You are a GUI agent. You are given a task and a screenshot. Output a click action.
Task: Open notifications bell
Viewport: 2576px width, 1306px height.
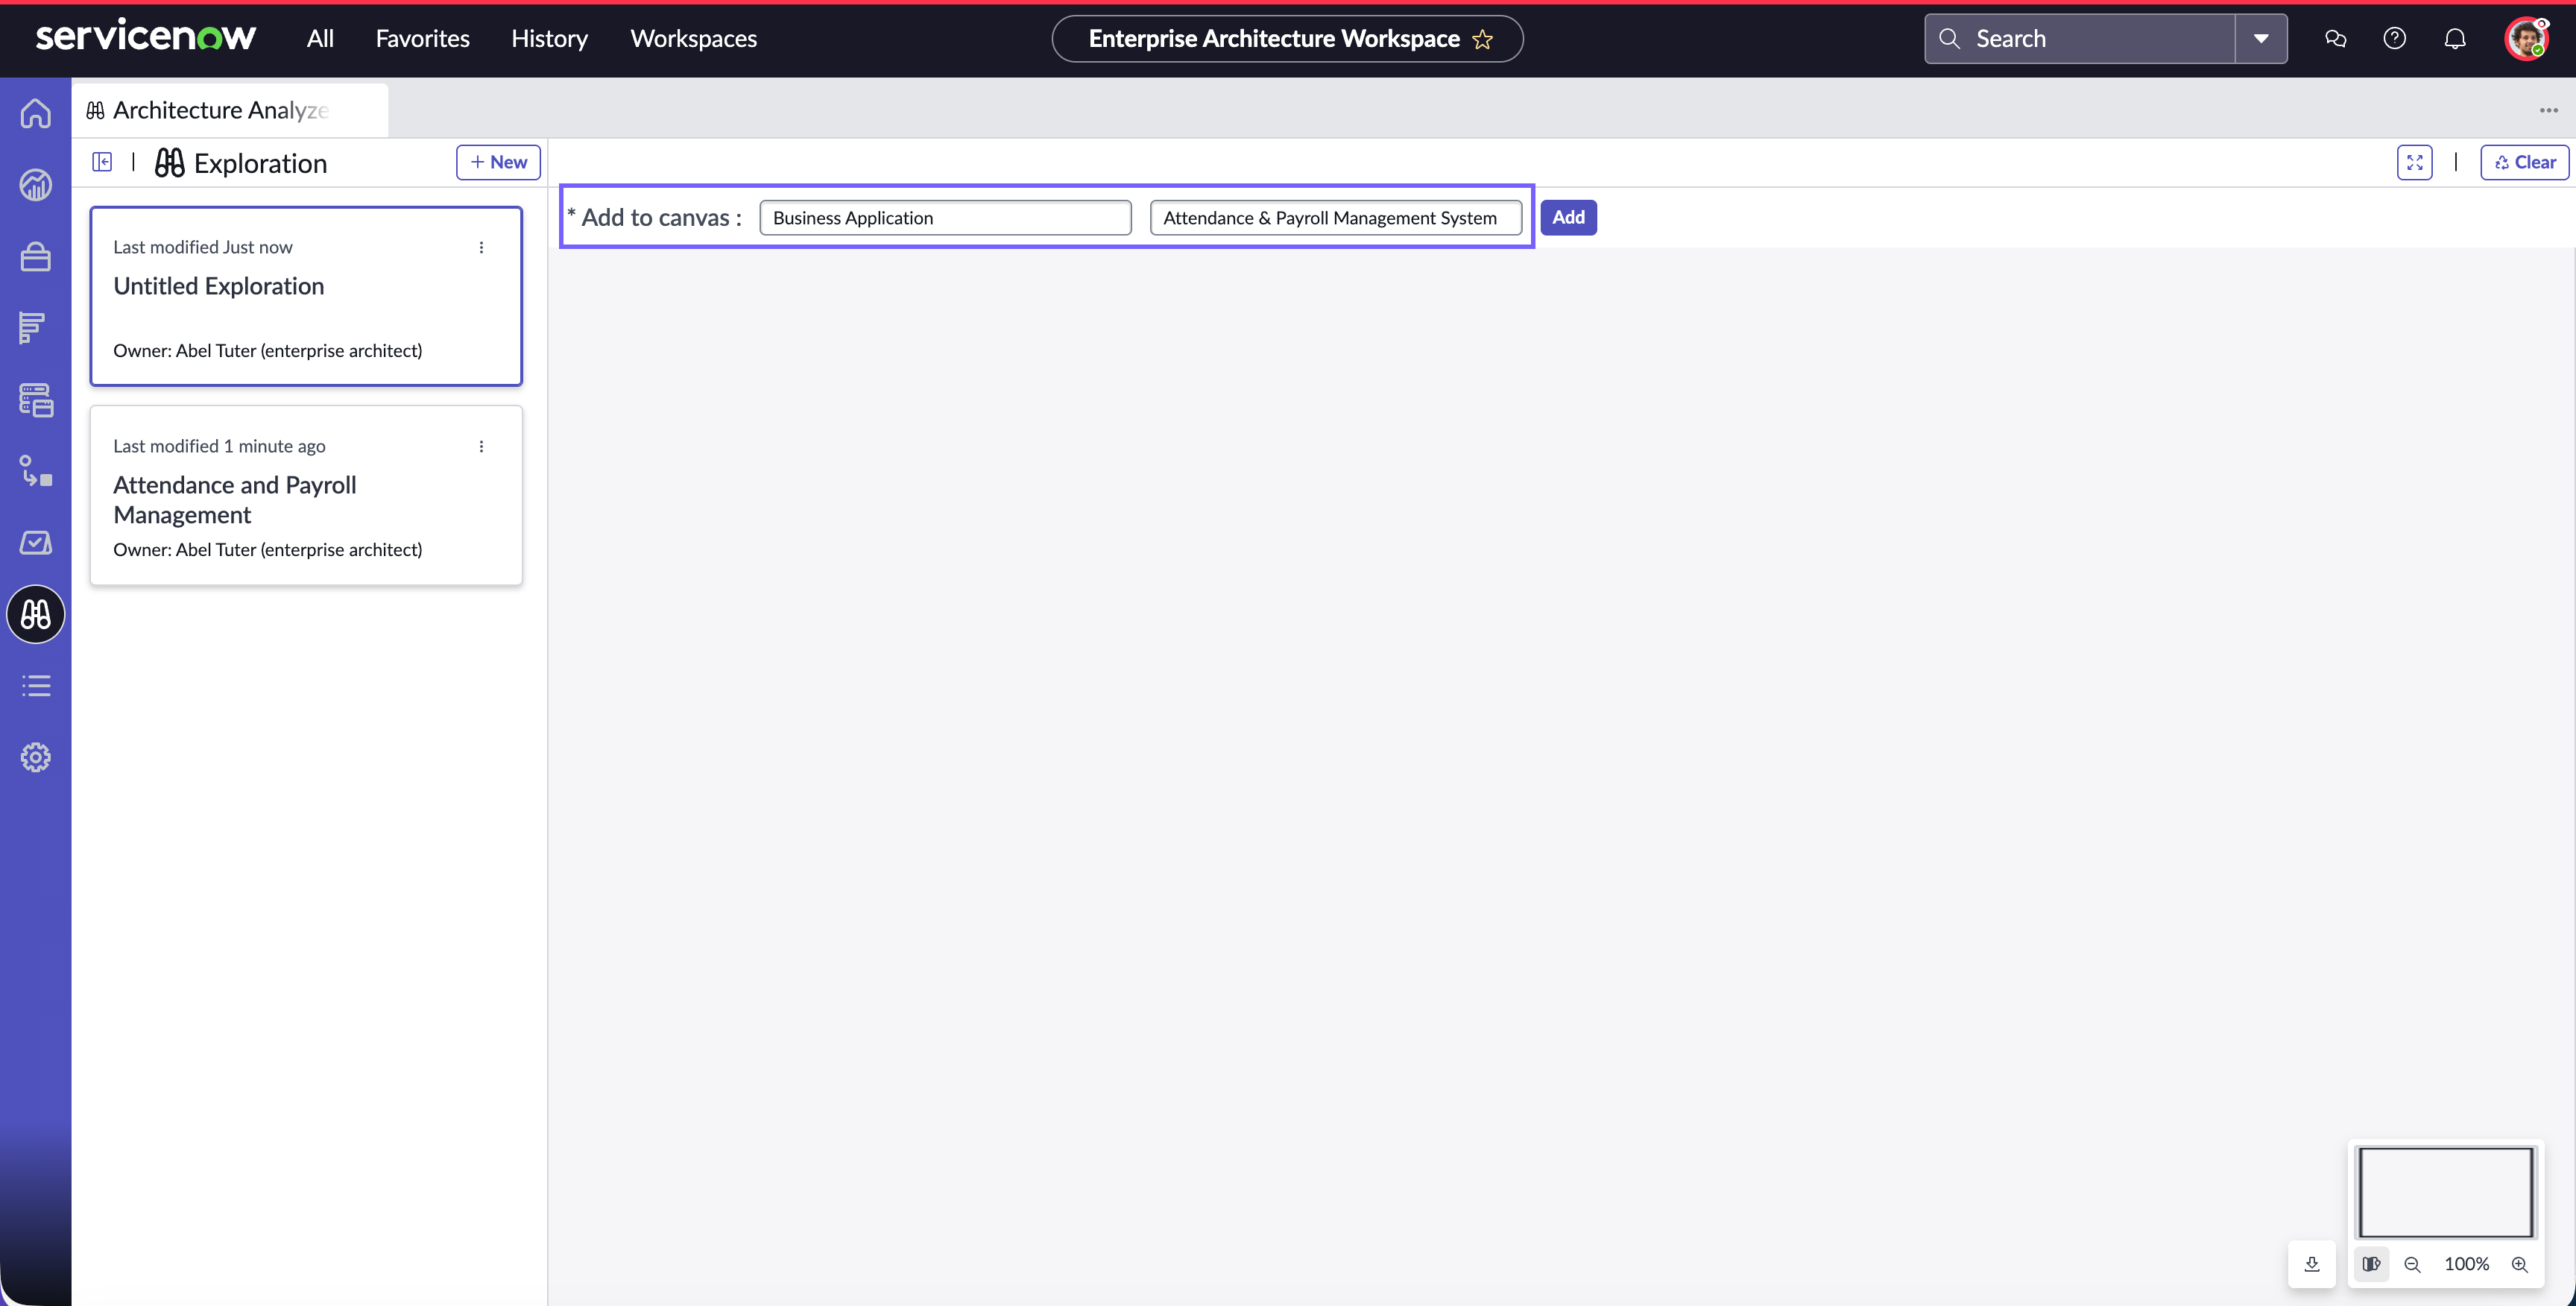tap(2455, 39)
